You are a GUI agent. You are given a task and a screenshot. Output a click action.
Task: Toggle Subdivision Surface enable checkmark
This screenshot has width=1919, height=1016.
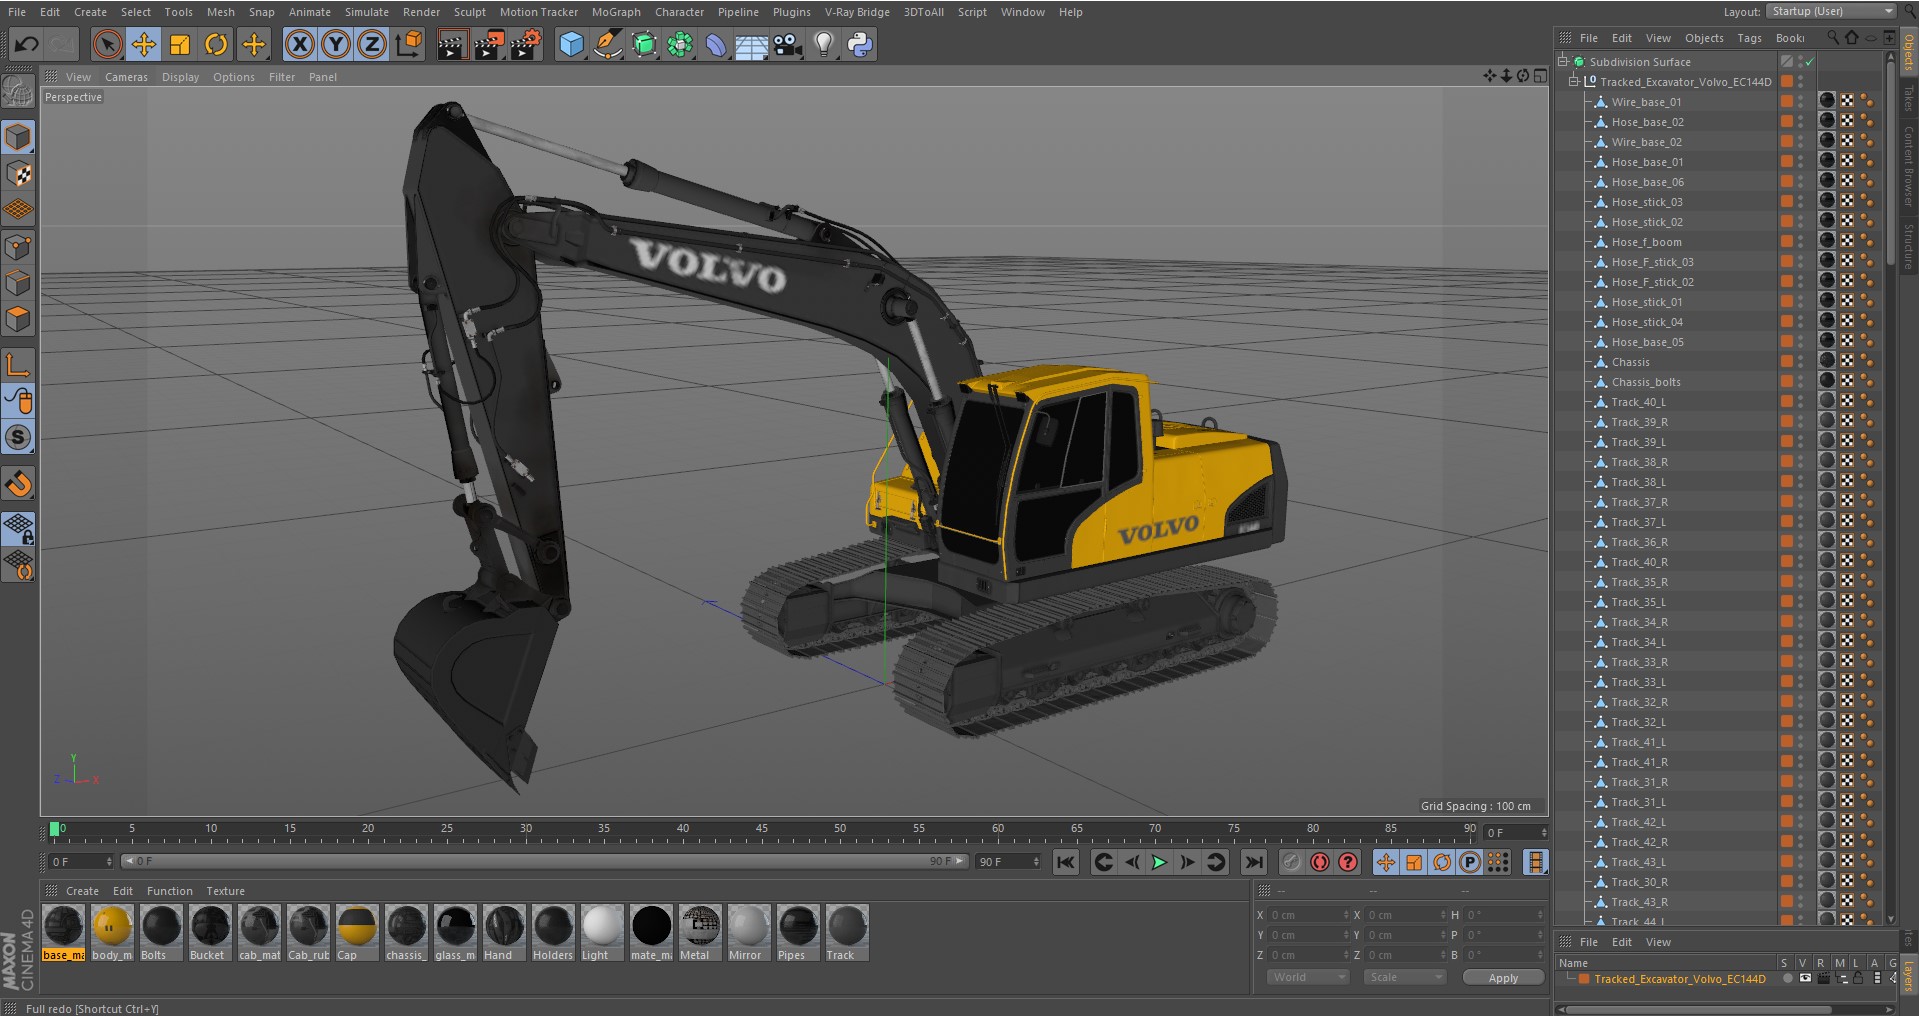pos(1809,62)
